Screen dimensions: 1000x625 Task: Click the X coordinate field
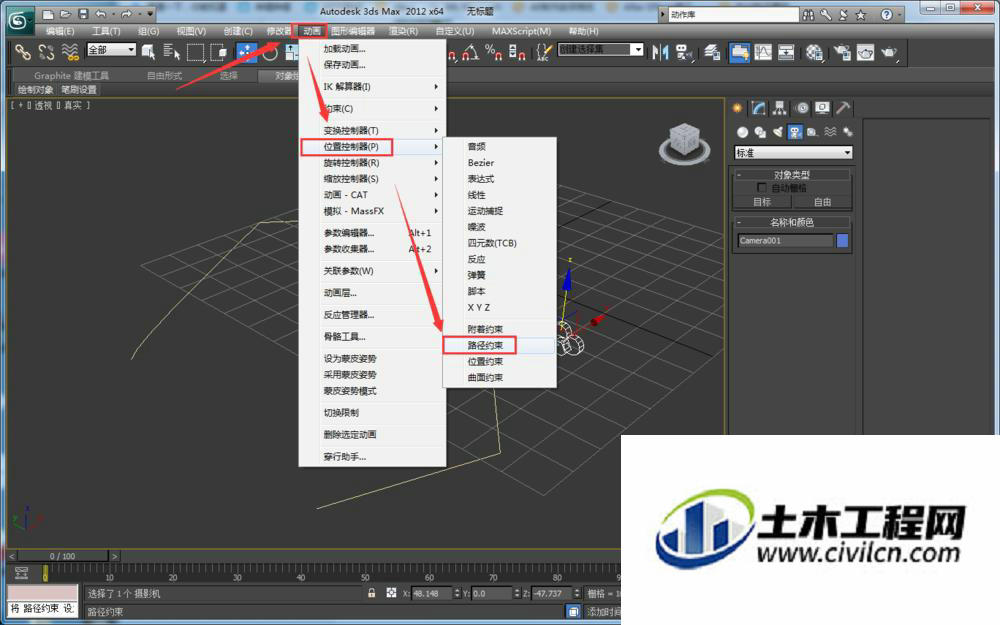pyautogui.click(x=431, y=594)
